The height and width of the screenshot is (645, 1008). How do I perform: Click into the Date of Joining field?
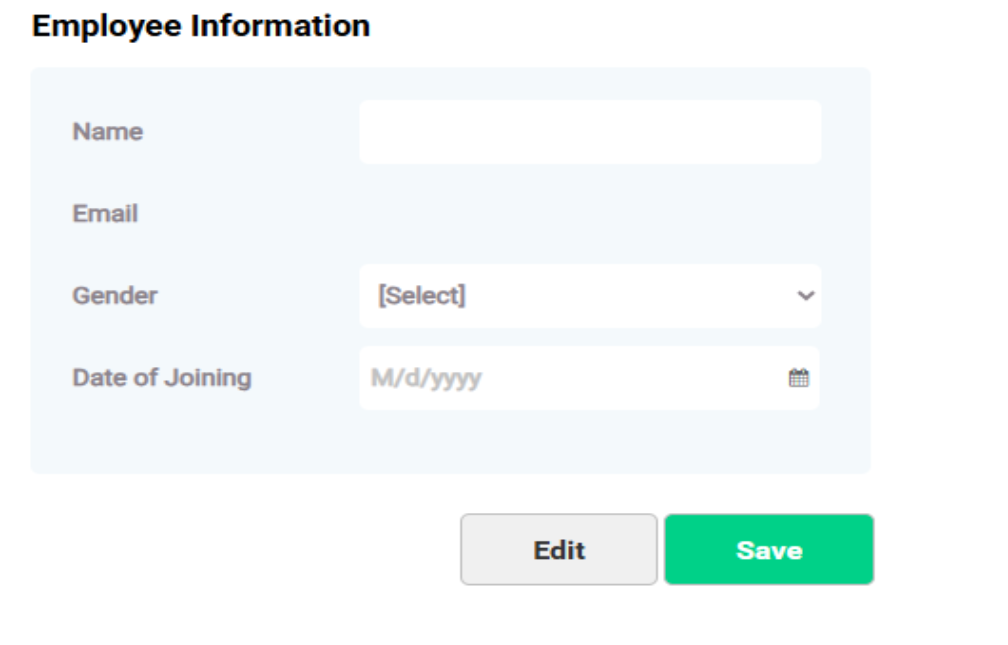(589, 378)
